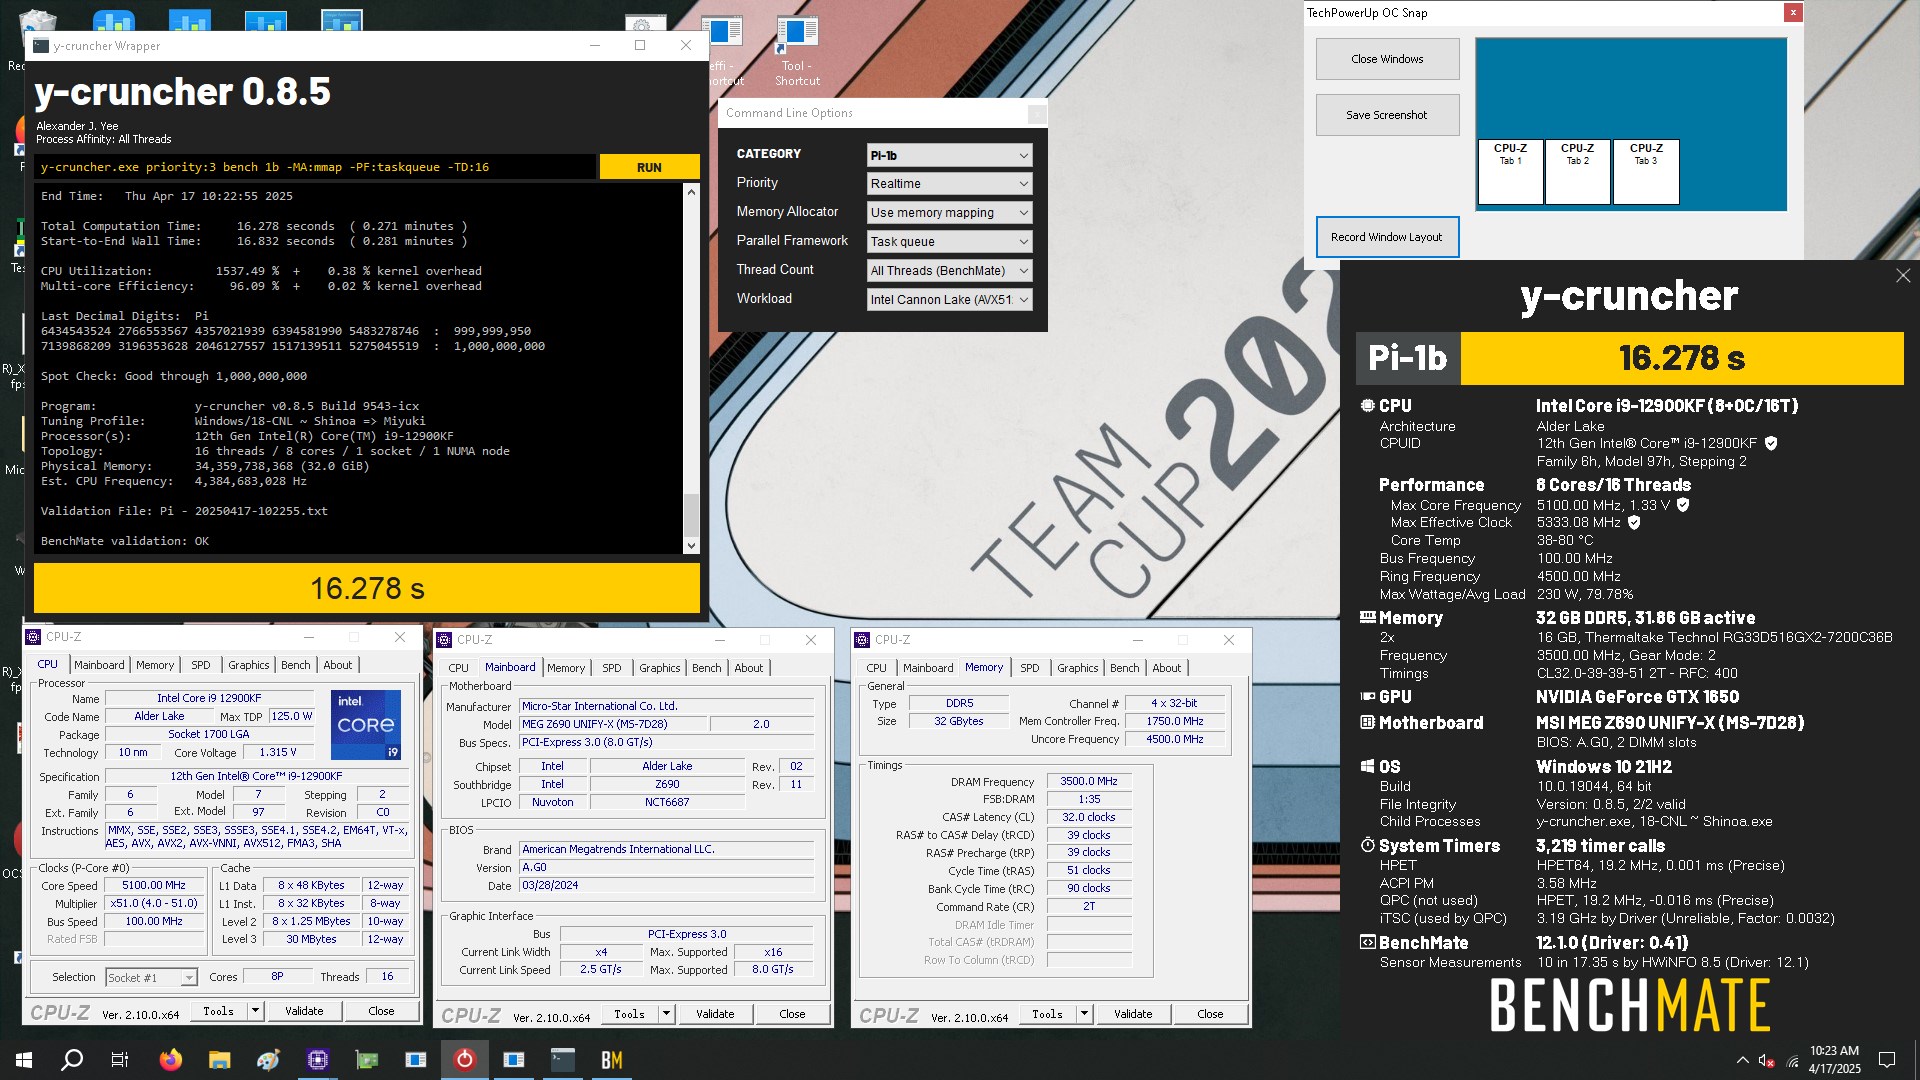Click Close Windows in OC Snap
This screenshot has width=1920, height=1080.
pyautogui.click(x=1387, y=59)
